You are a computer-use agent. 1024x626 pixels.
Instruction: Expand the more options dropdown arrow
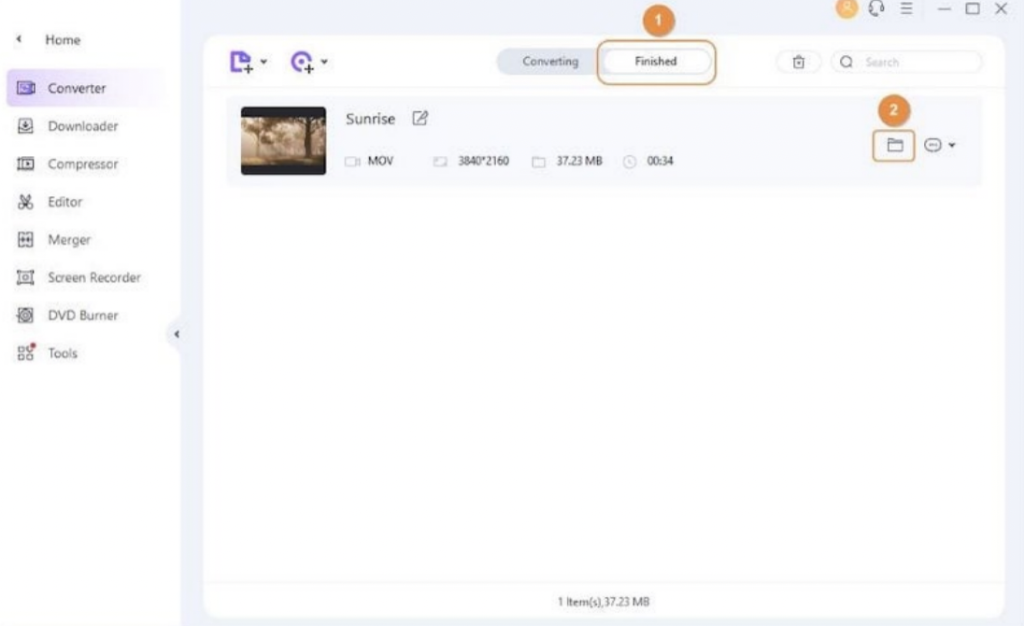tap(952, 145)
